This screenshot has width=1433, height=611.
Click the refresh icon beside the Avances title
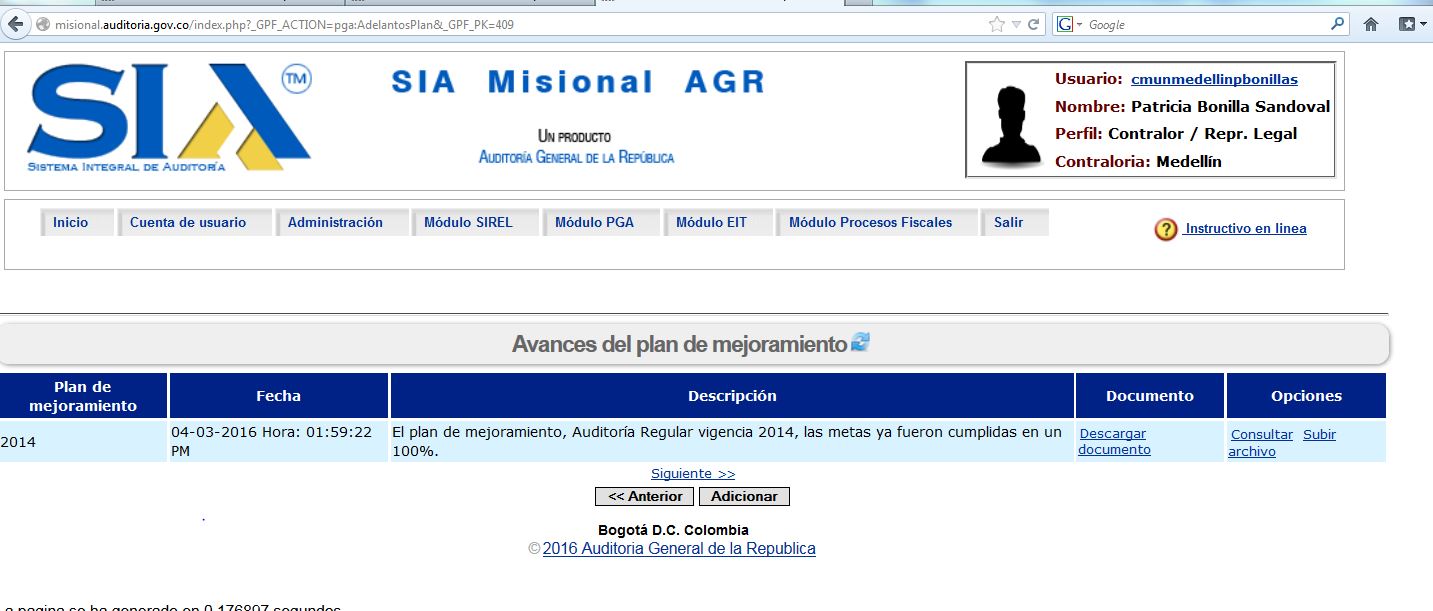click(x=860, y=343)
